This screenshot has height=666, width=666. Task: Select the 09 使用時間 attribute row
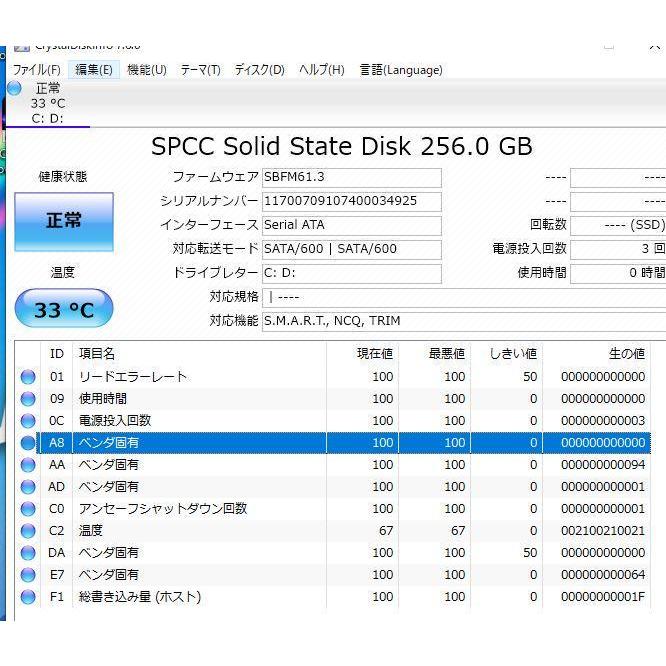(333, 399)
